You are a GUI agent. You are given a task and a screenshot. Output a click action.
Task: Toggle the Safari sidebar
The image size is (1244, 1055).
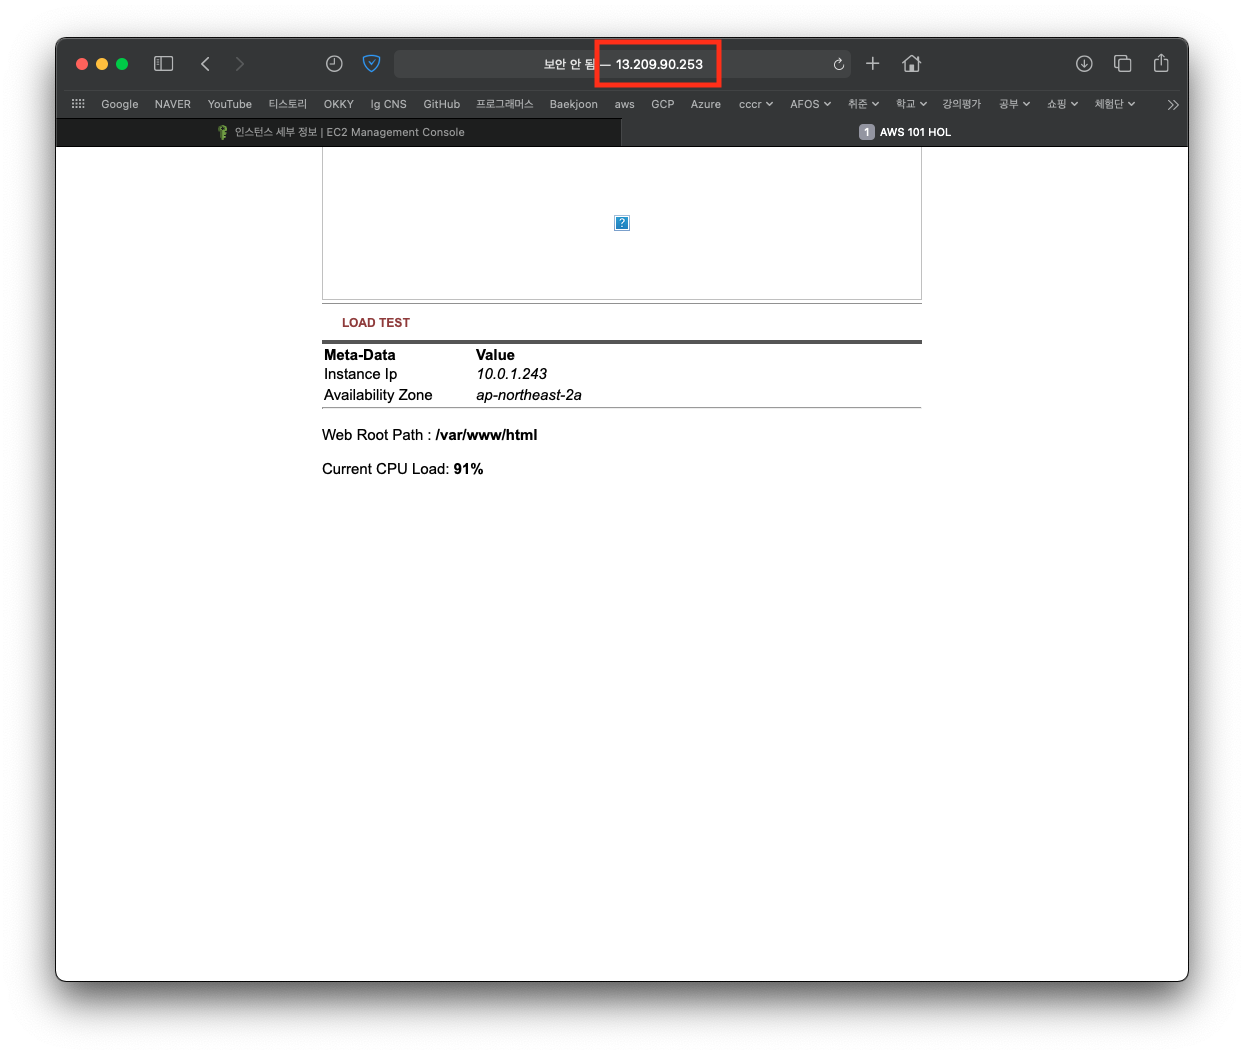point(164,64)
